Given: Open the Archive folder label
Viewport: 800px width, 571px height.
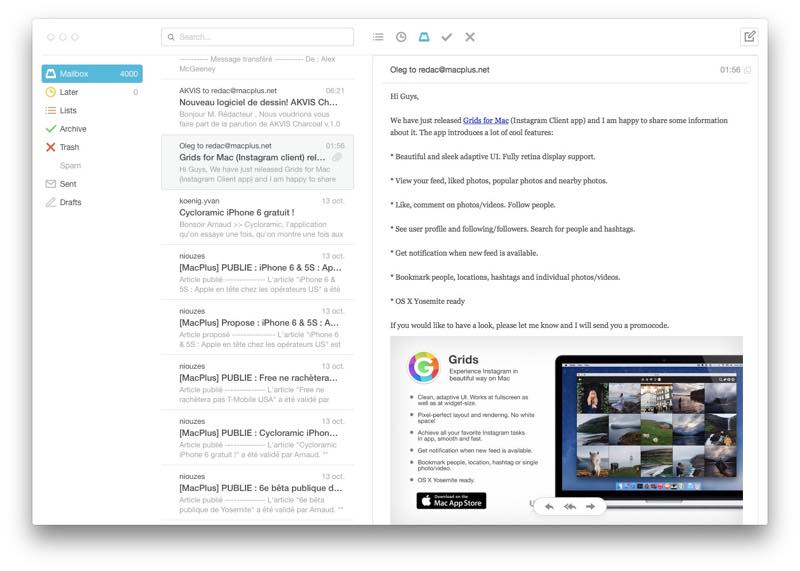Looking at the screenshot, I should 73,129.
